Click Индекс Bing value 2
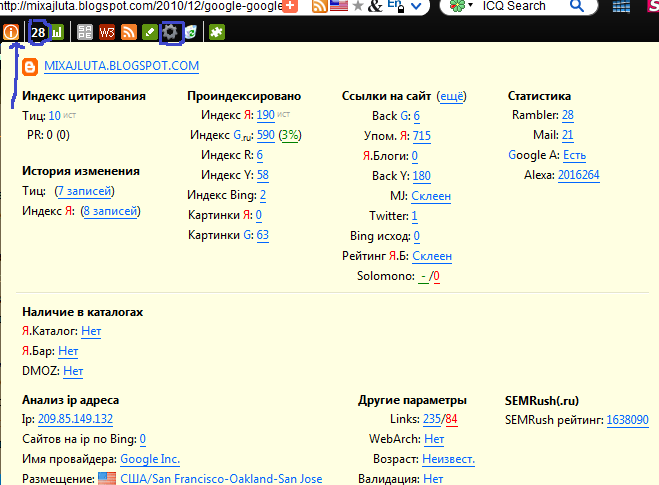659x485 pixels. pos(263,195)
